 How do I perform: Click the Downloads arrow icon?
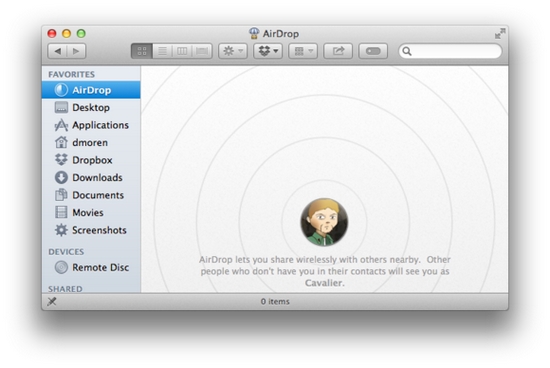coord(61,178)
